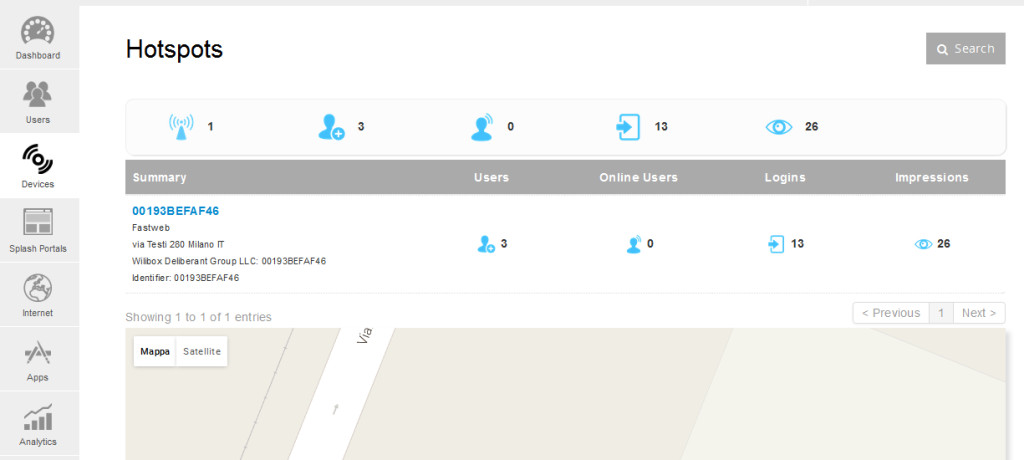Click the Hotspots page heading
The width and height of the screenshot is (1024, 460).
(174, 49)
